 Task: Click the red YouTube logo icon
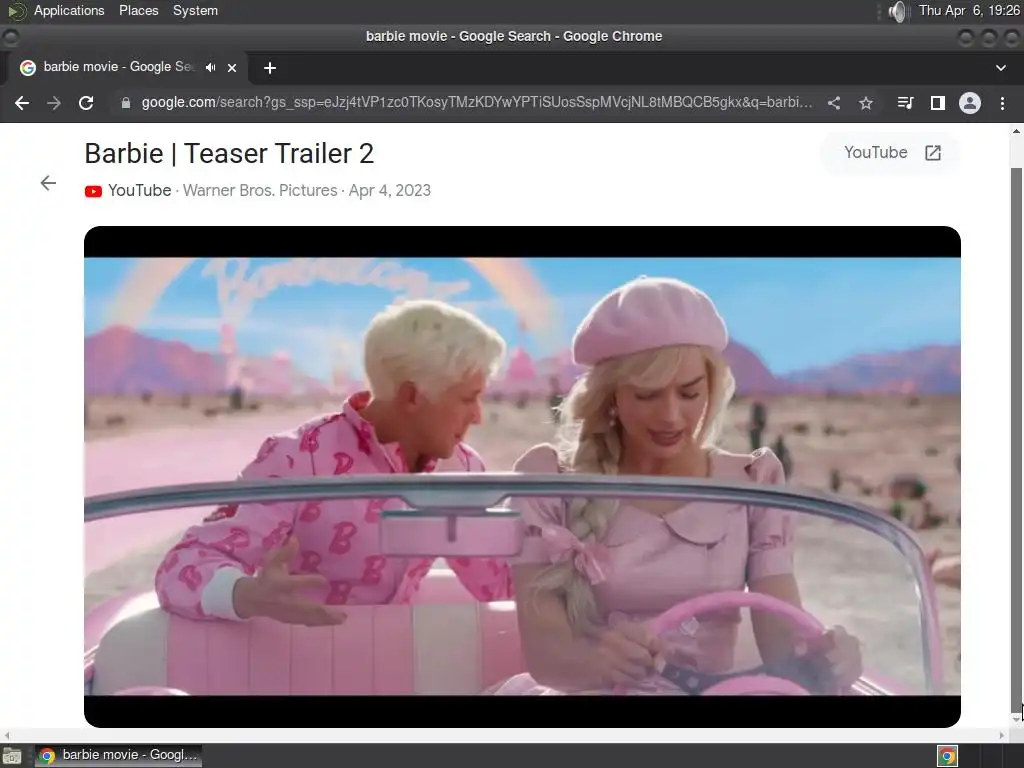click(x=93, y=191)
